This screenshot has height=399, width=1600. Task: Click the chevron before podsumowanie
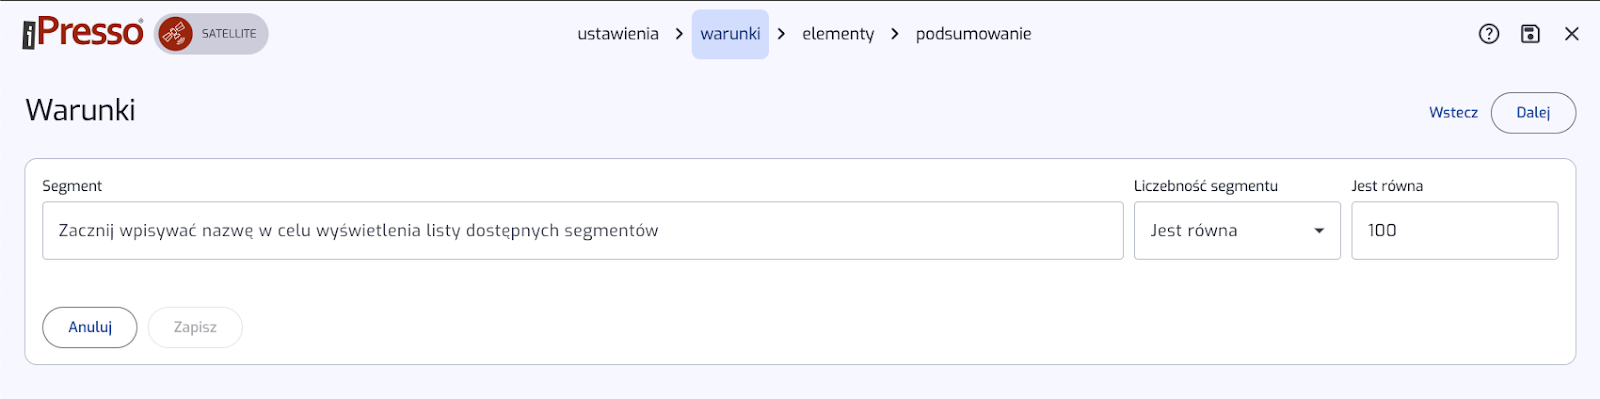[x=895, y=34]
